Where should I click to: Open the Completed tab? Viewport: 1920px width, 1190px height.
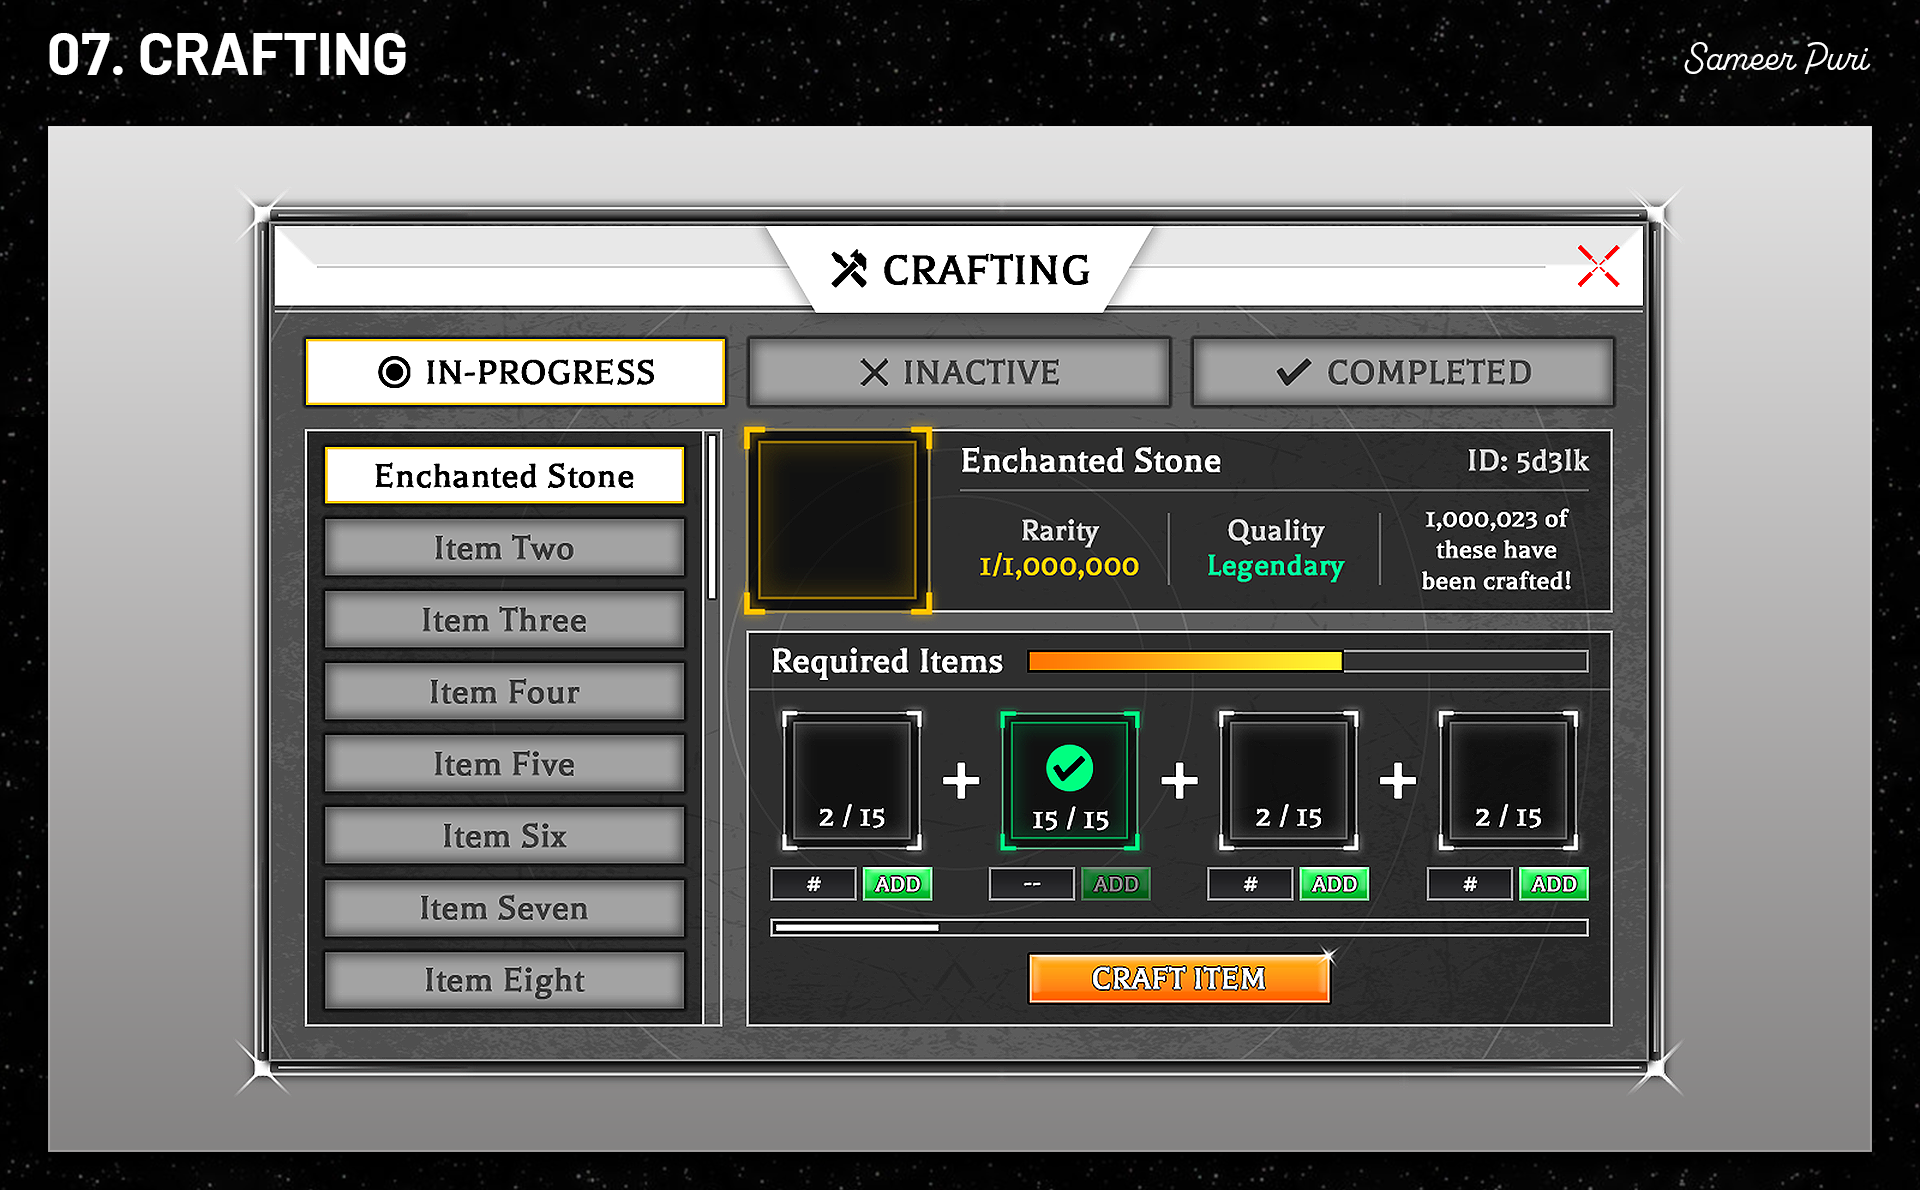click(1403, 372)
